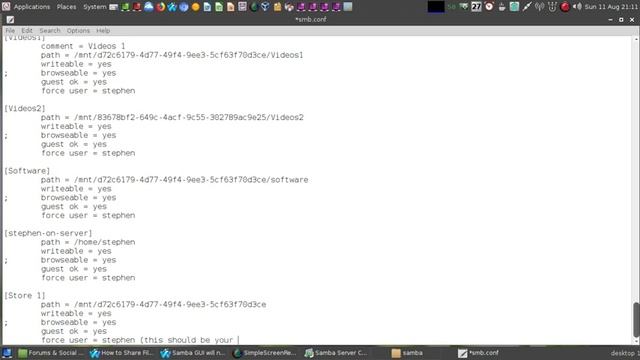Image resolution: width=640 pixels, height=360 pixels.
Task: Switch to Forums & Social taskbar window
Action: tap(51, 353)
